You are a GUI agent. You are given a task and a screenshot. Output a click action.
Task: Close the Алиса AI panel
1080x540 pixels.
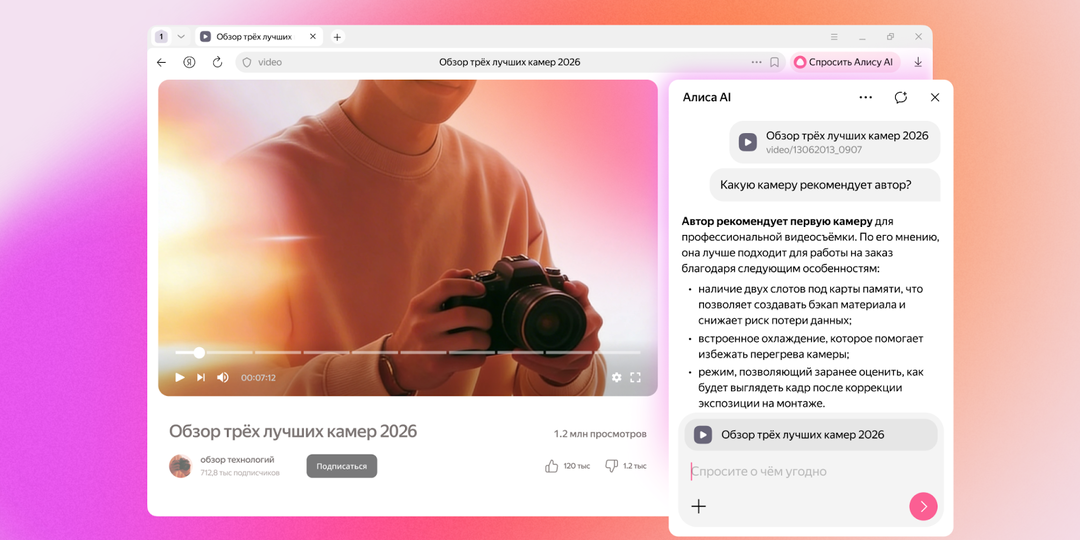(935, 98)
